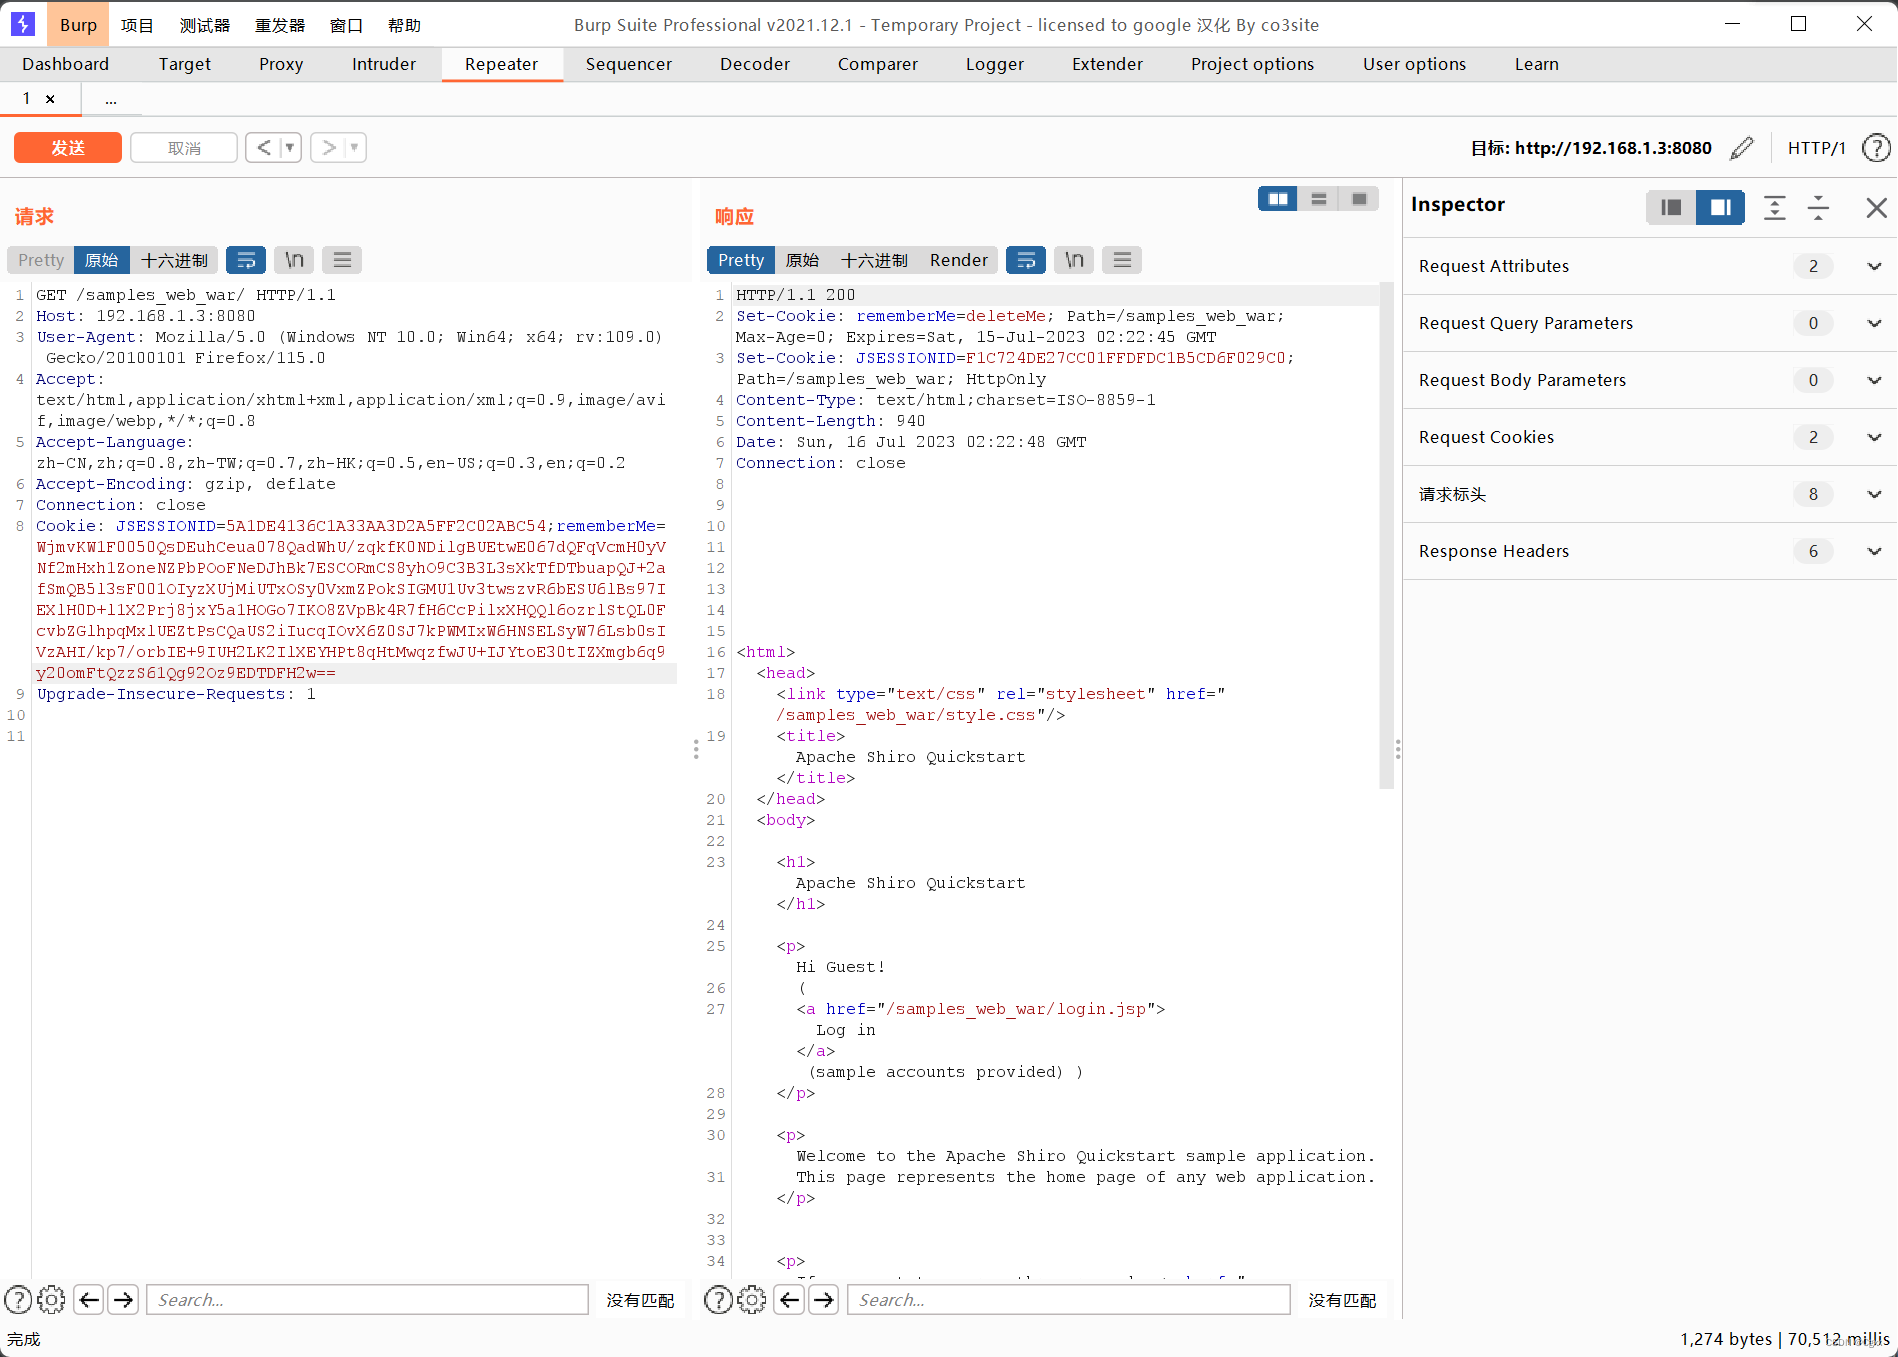Select 原始 raw view in response panel
The image size is (1898, 1357).
[x=802, y=260]
